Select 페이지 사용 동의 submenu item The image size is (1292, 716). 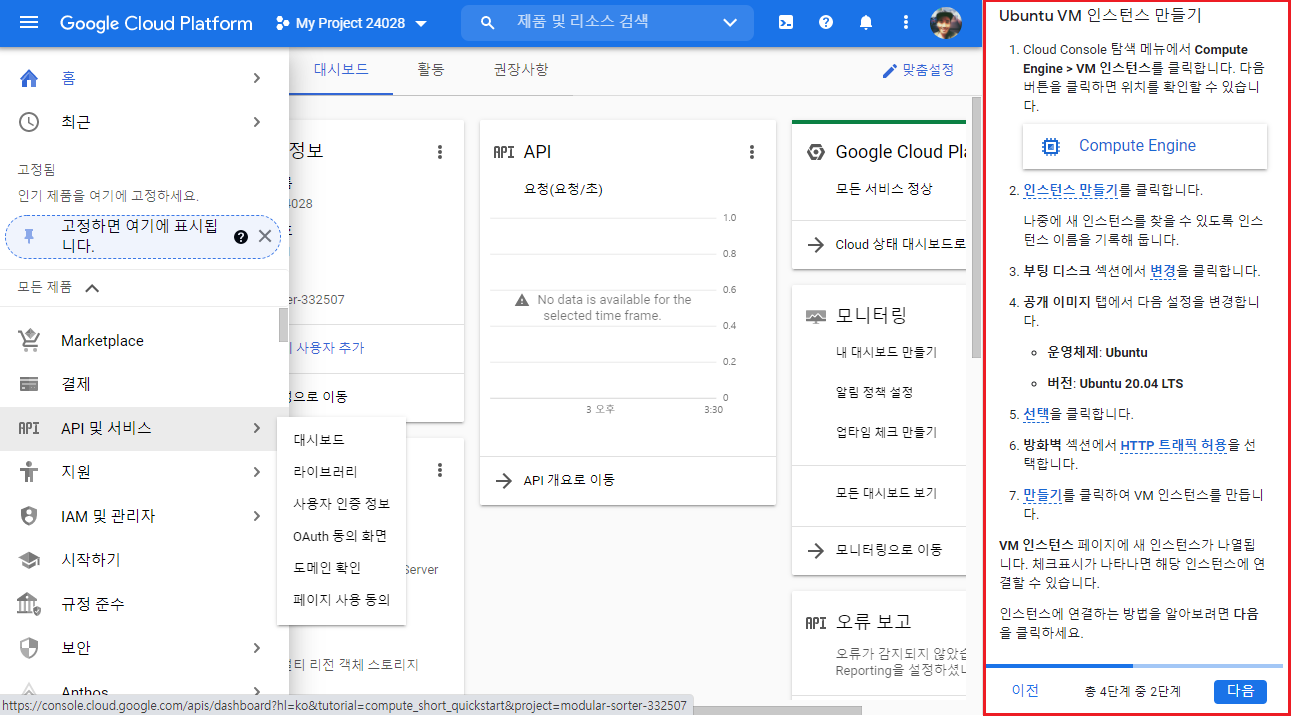pyautogui.click(x=341, y=600)
